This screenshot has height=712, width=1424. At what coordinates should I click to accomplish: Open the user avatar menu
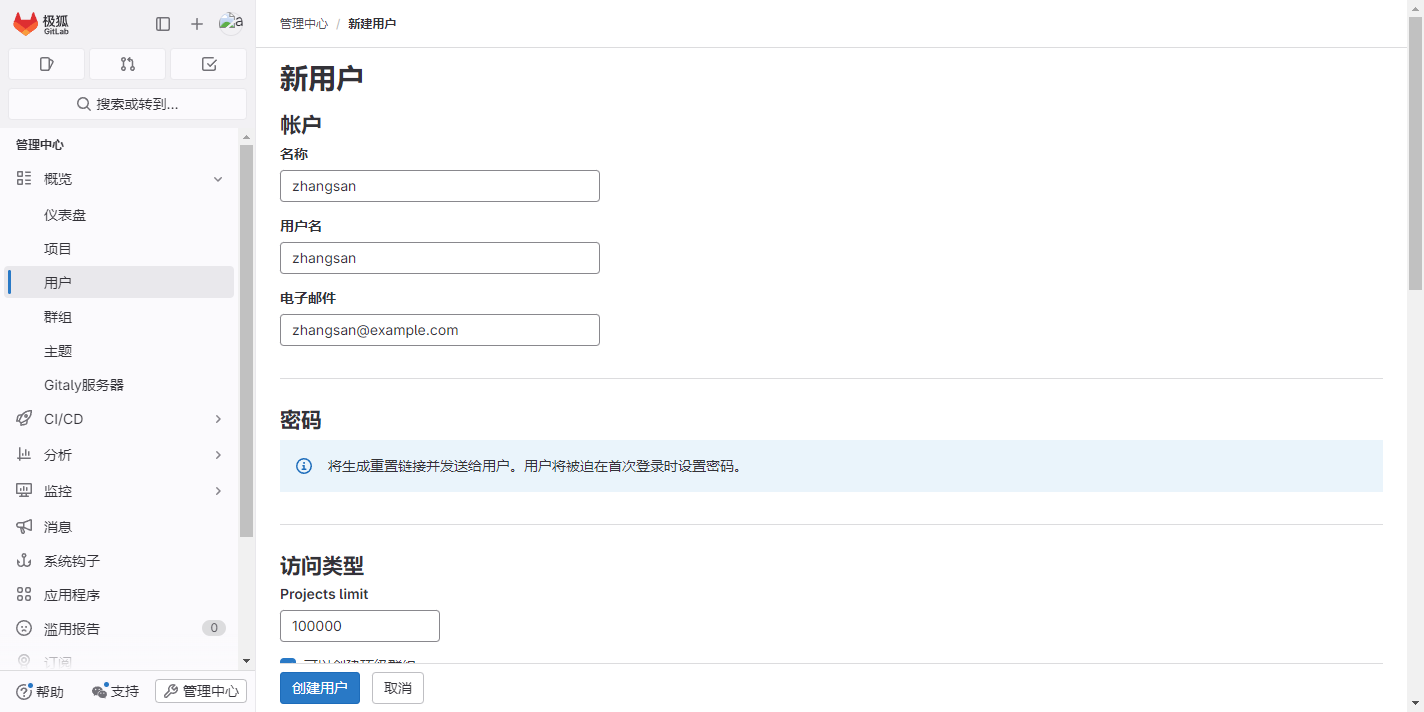(x=231, y=24)
